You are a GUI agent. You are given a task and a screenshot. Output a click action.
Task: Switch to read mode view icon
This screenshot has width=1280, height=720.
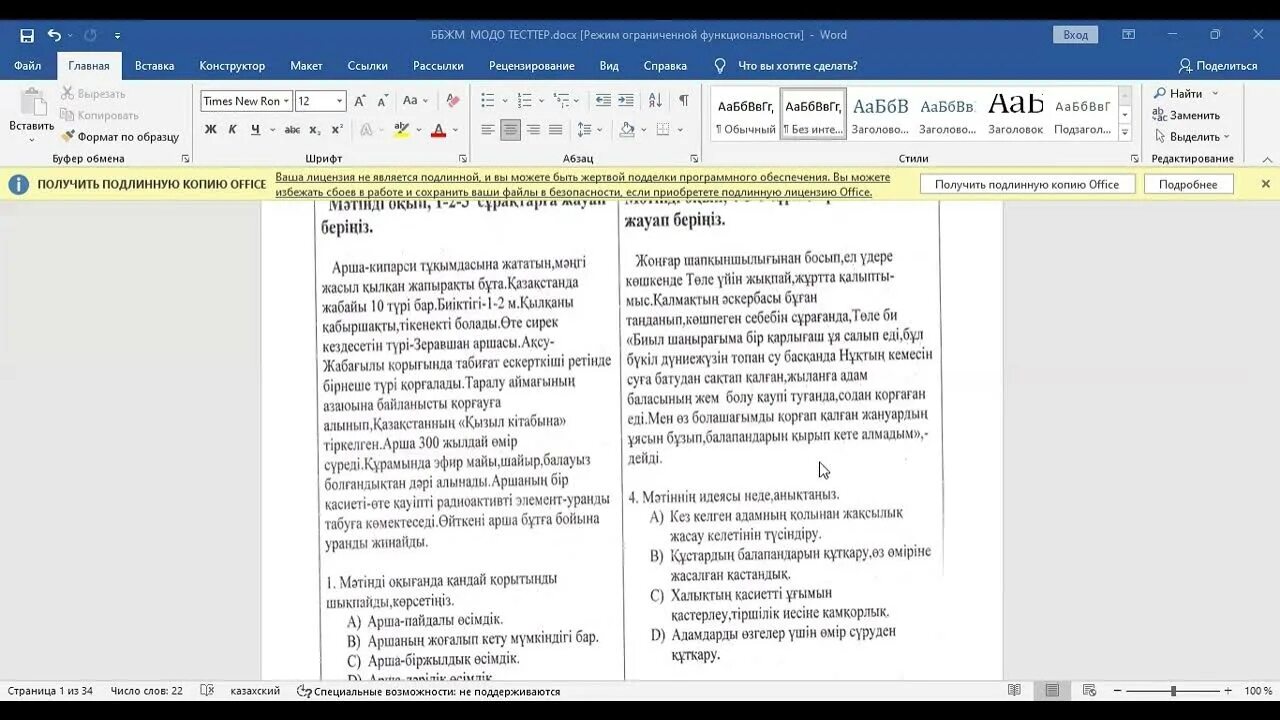(x=1015, y=691)
